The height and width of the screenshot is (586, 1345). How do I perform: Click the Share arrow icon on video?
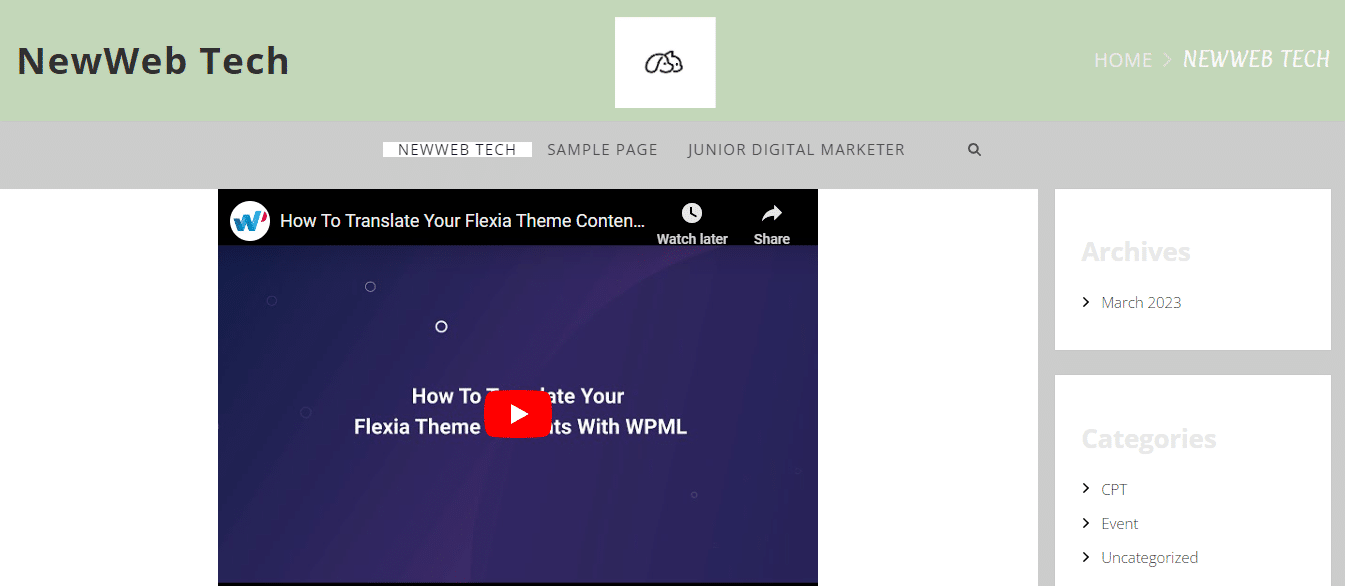click(772, 213)
